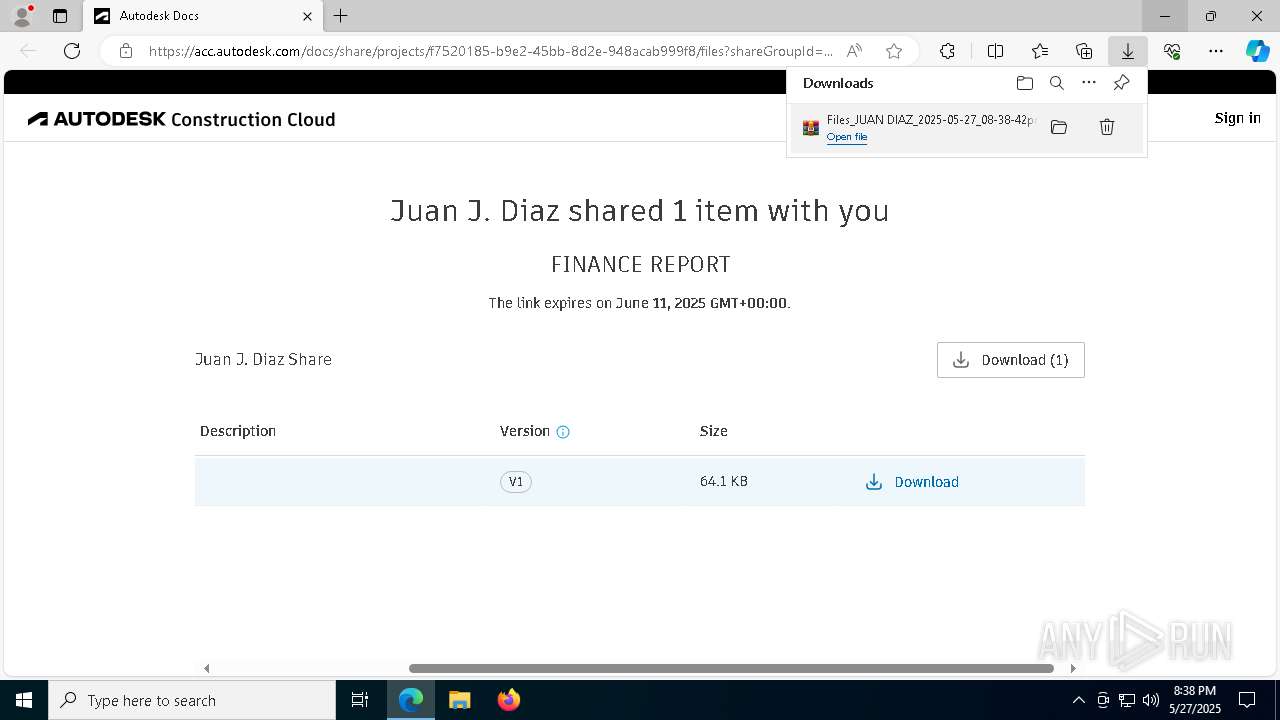Click the Autodesk Construction Cloud logo
Viewport: 1280px width, 720px height.
click(x=181, y=119)
